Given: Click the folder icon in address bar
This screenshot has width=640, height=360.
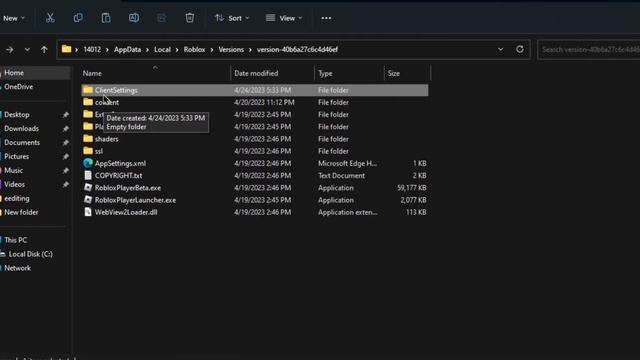Looking at the screenshot, I should tap(67, 49).
